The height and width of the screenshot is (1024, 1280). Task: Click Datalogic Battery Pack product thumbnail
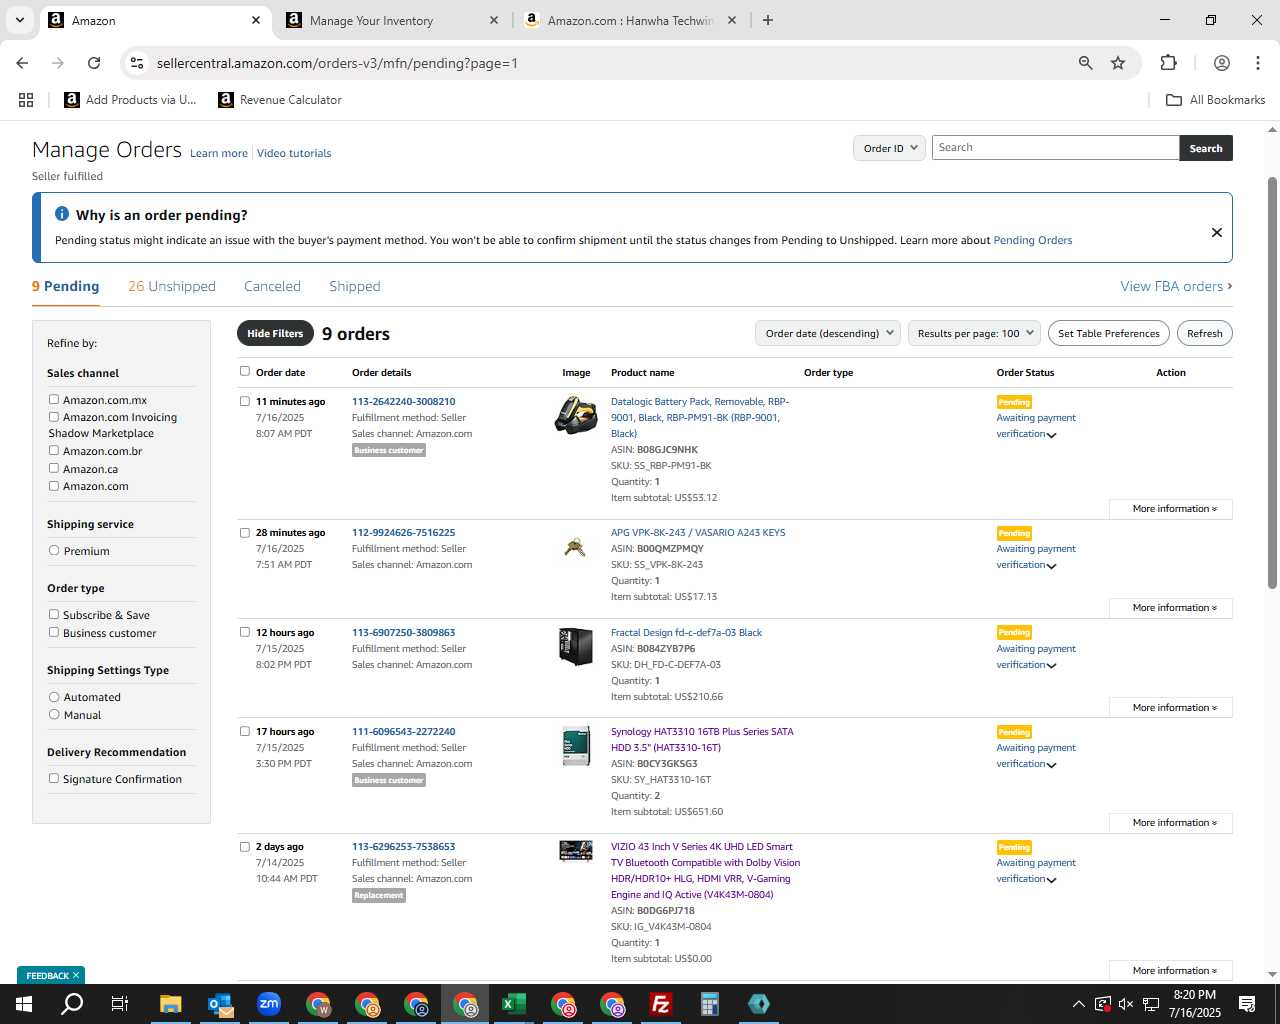pos(576,415)
